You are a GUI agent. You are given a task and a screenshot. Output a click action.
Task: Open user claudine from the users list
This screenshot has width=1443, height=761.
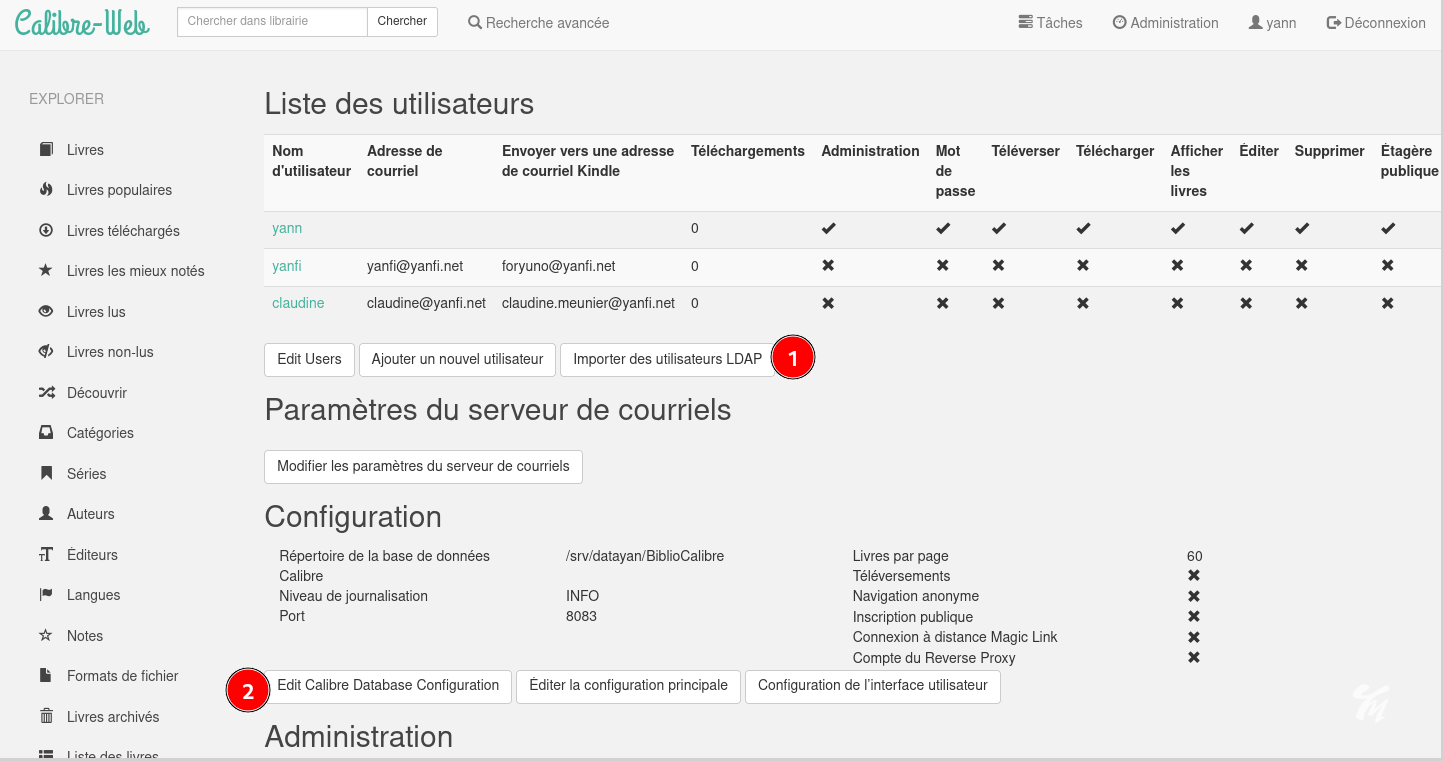(x=298, y=303)
